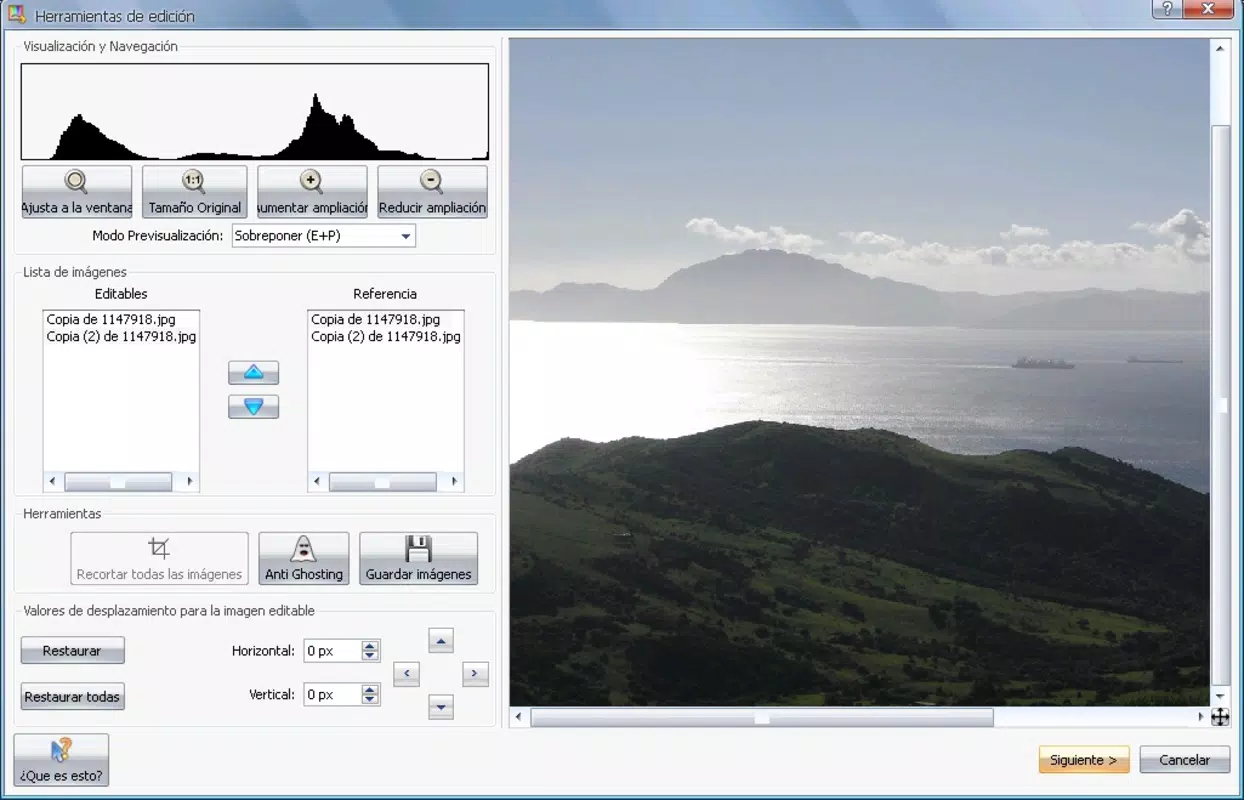Select Copia (2) de 1147918.jpg in Referencia list
This screenshot has width=1244, height=800.
(386, 337)
